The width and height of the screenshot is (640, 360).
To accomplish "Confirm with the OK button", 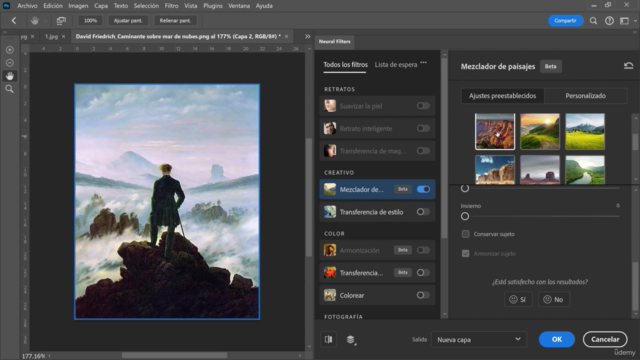I will coord(557,339).
